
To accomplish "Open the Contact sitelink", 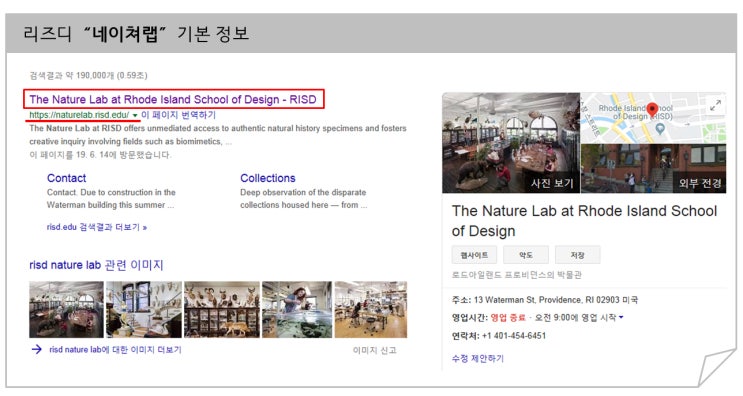I will tap(66, 178).
